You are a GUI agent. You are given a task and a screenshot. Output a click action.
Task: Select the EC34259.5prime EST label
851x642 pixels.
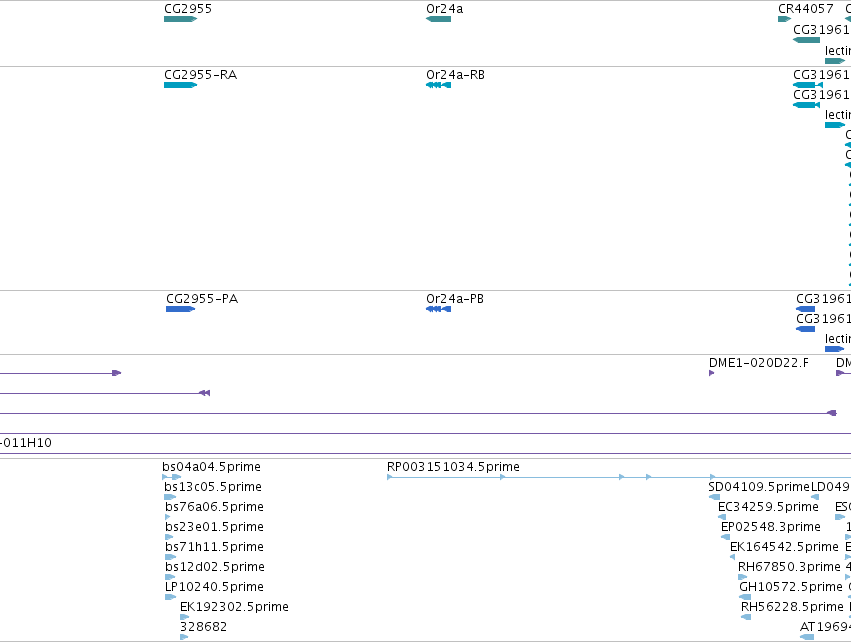tap(768, 507)
